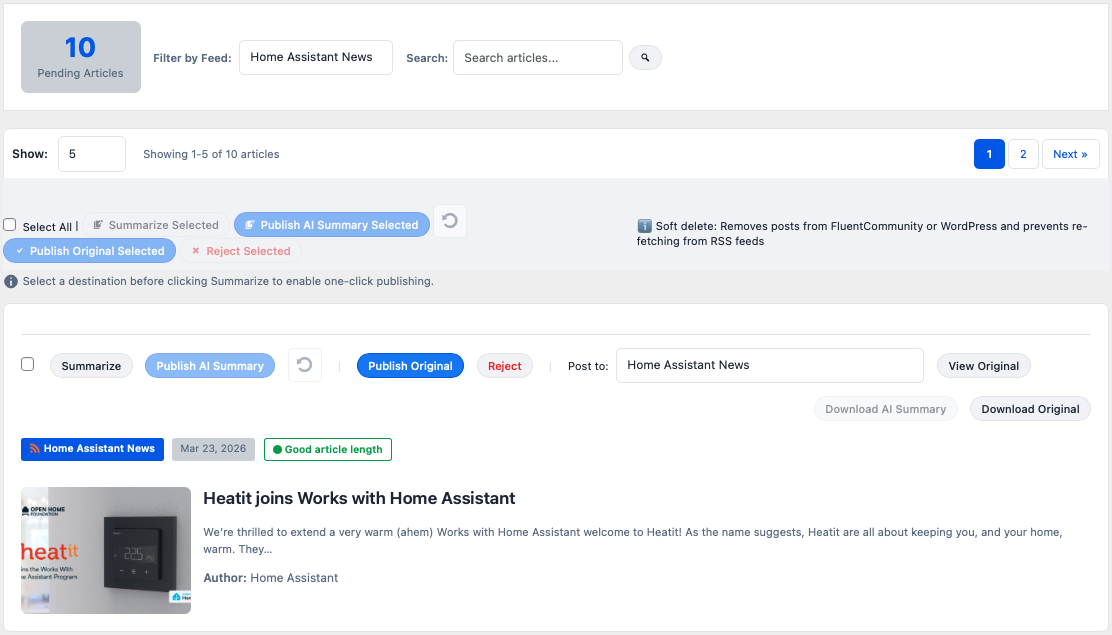Click the Soft delete info icon
This screenshot has height=635, width=1112.
pyautogui.click(x=644, y=226)
